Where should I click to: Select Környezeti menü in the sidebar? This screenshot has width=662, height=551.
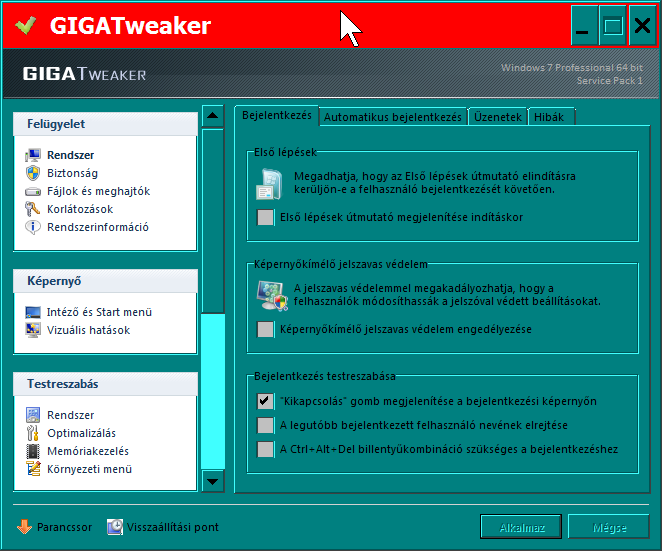[90, 469]
